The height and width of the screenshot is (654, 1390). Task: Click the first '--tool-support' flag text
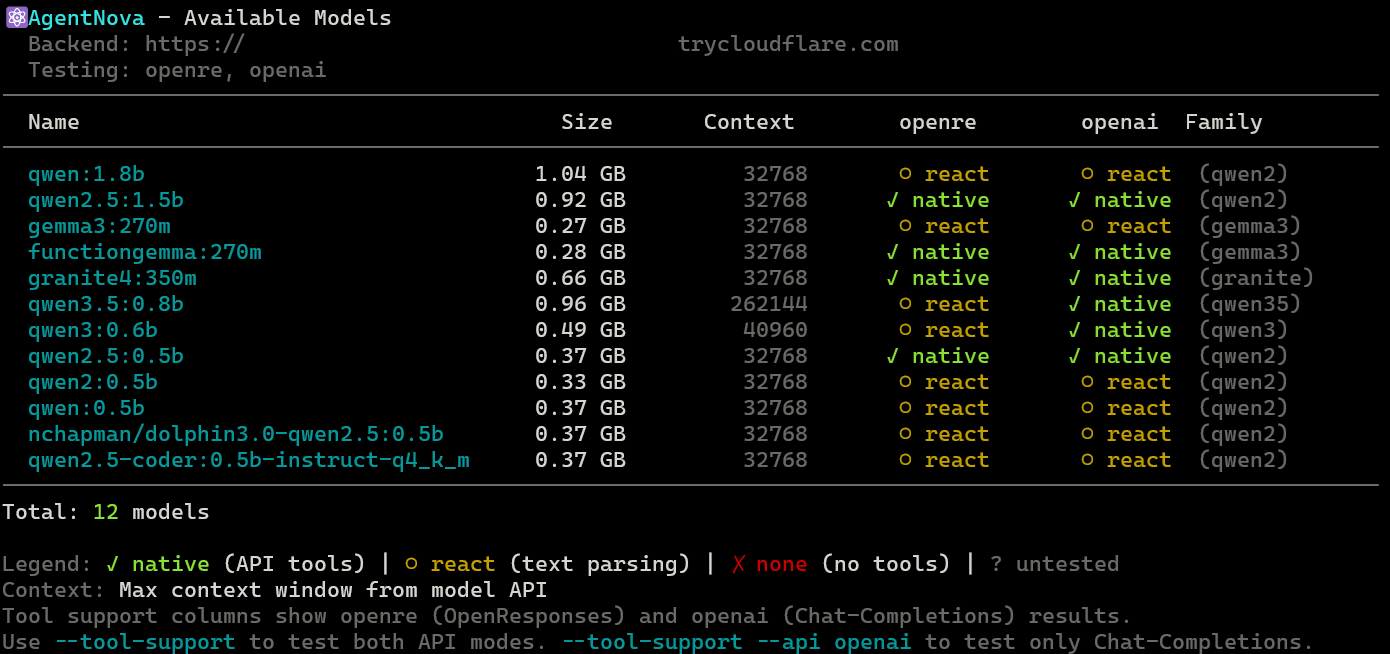pyautogui.click(x=145, y=642)
